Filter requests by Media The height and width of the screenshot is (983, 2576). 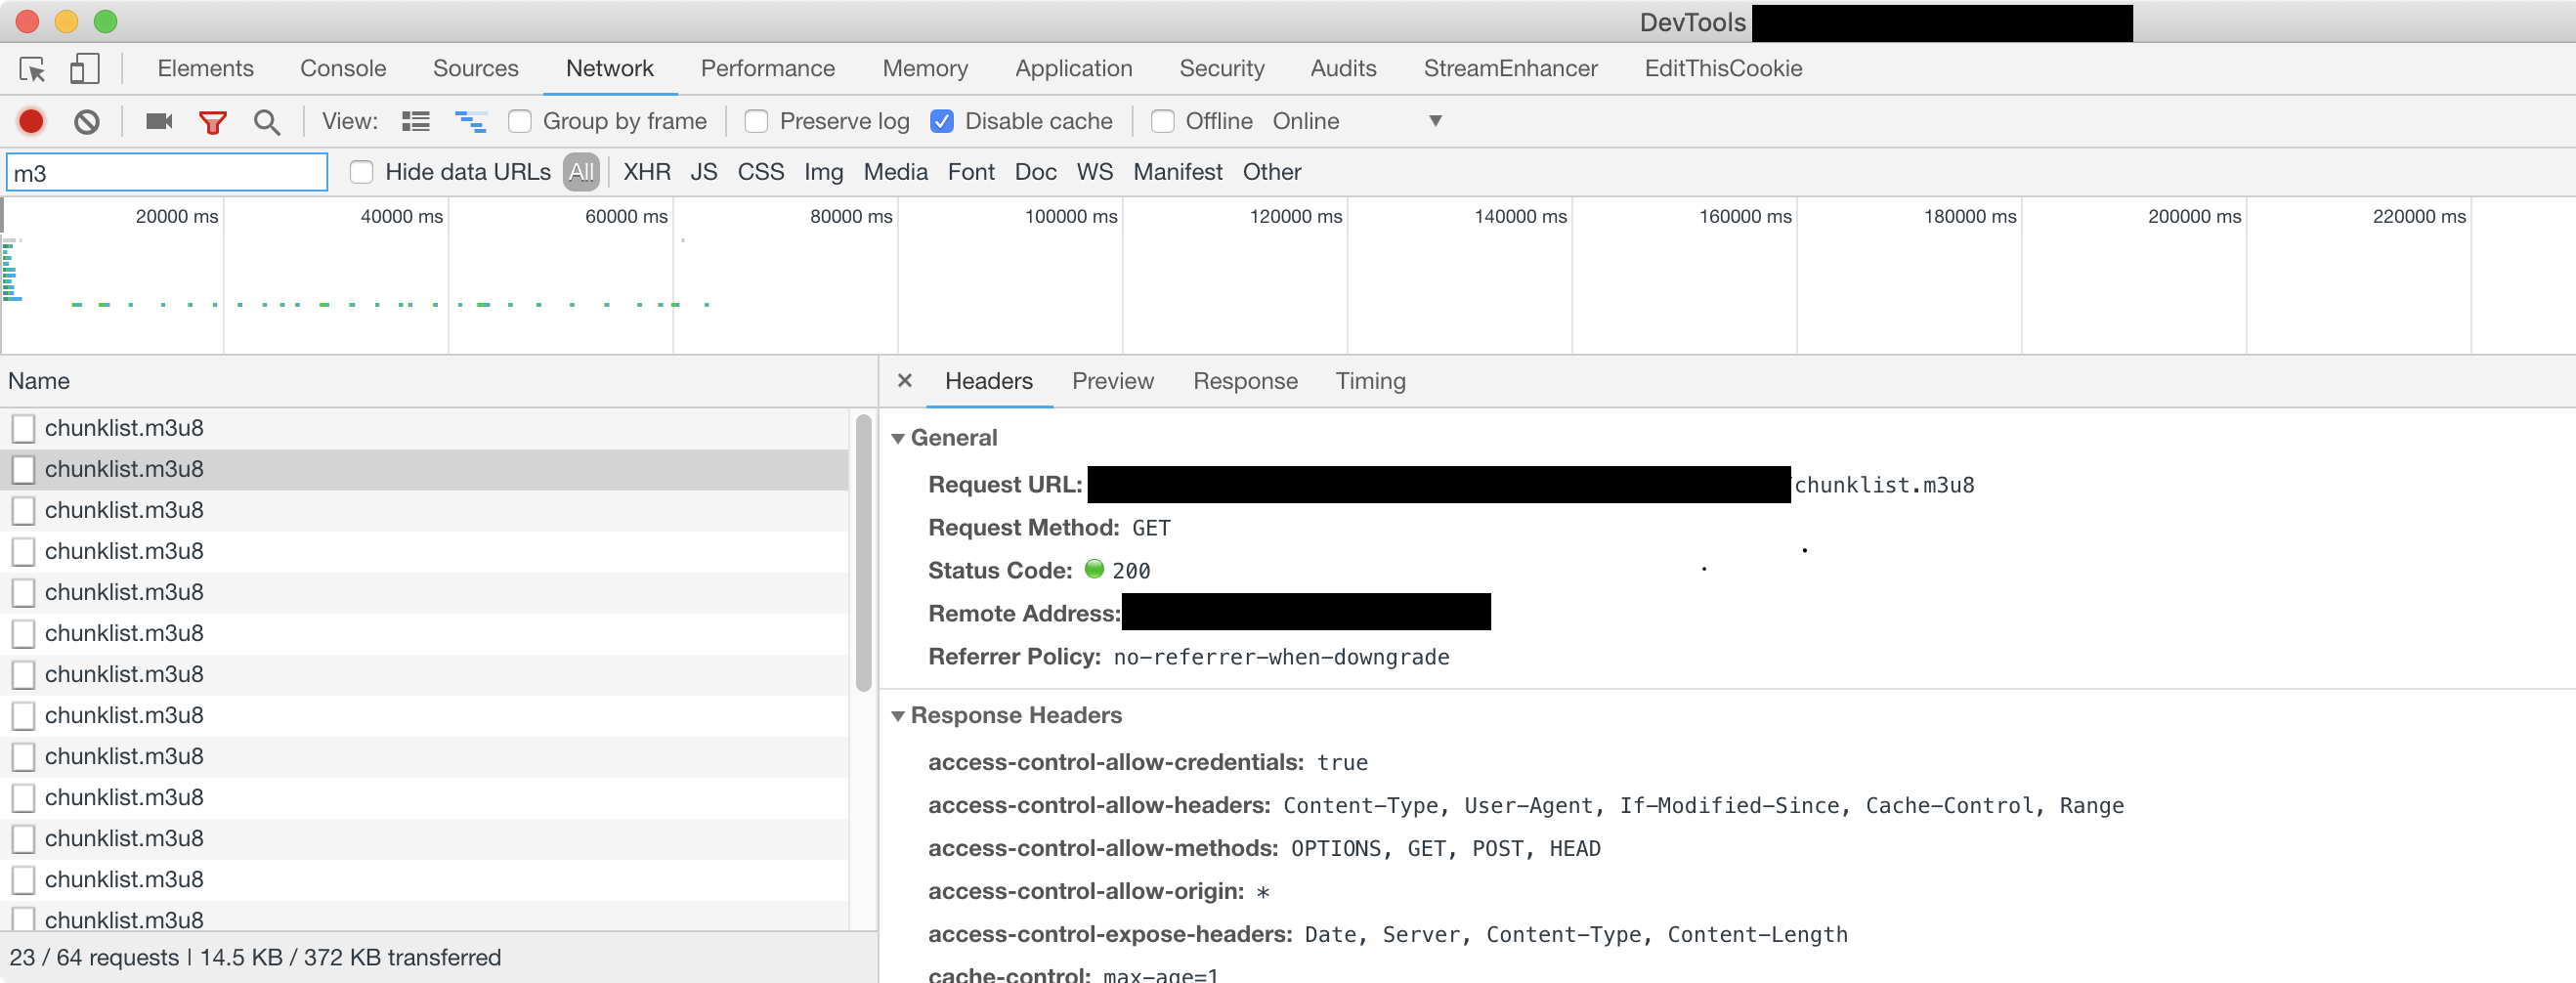896,172
